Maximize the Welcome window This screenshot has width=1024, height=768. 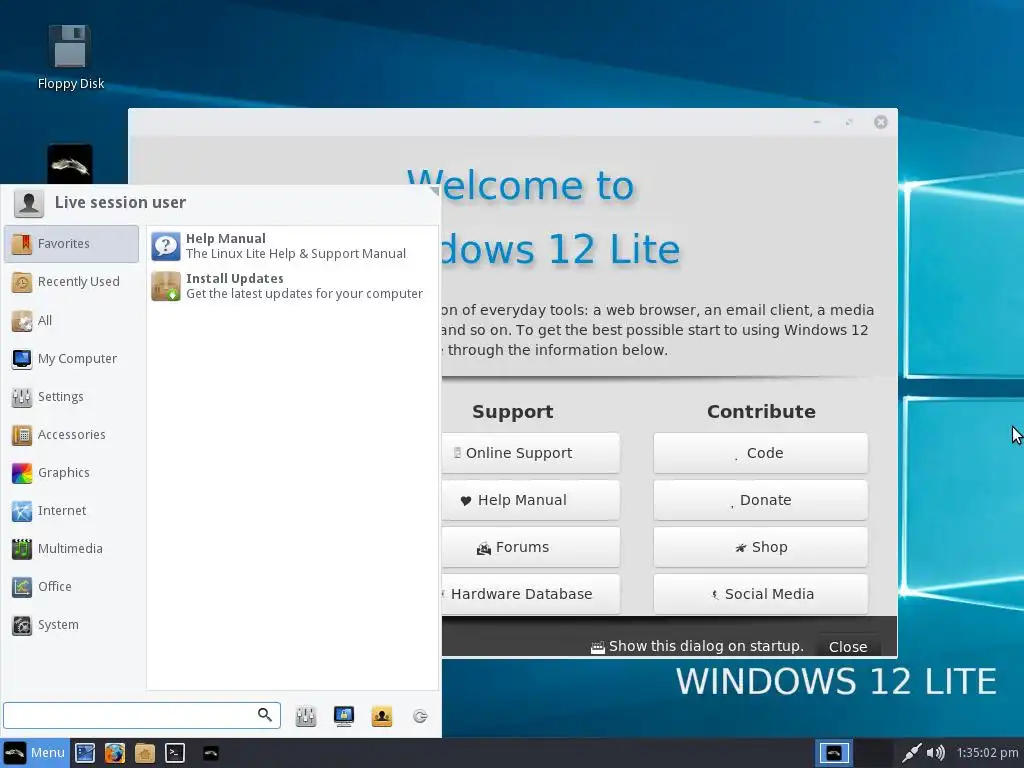pos(849,122)
